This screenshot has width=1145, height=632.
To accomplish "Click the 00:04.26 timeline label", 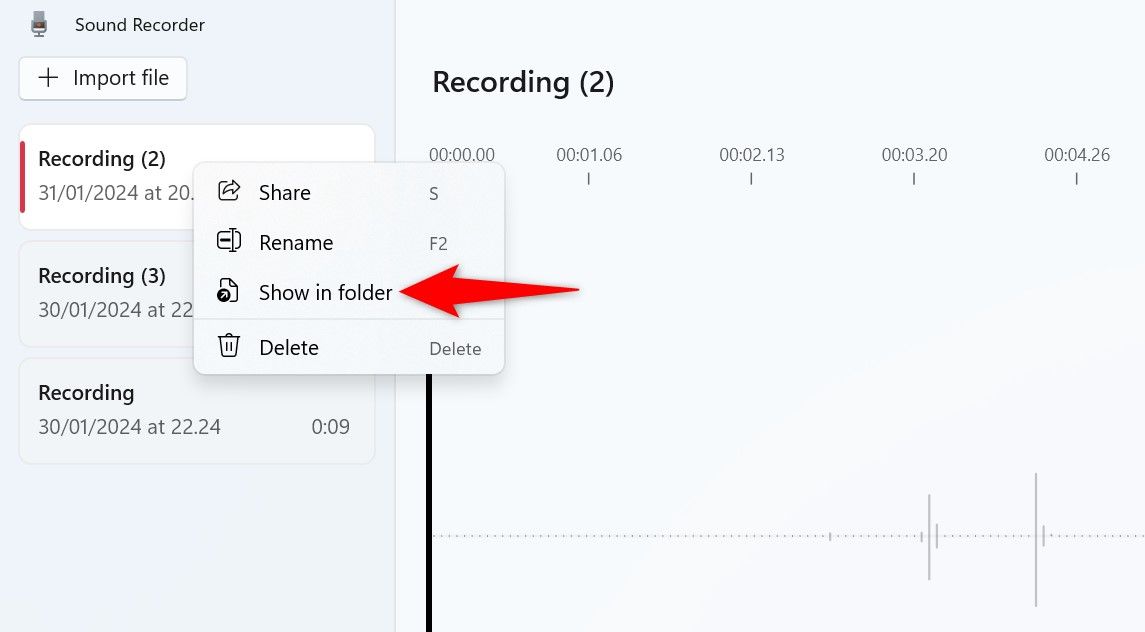I will click(1076, 155).
